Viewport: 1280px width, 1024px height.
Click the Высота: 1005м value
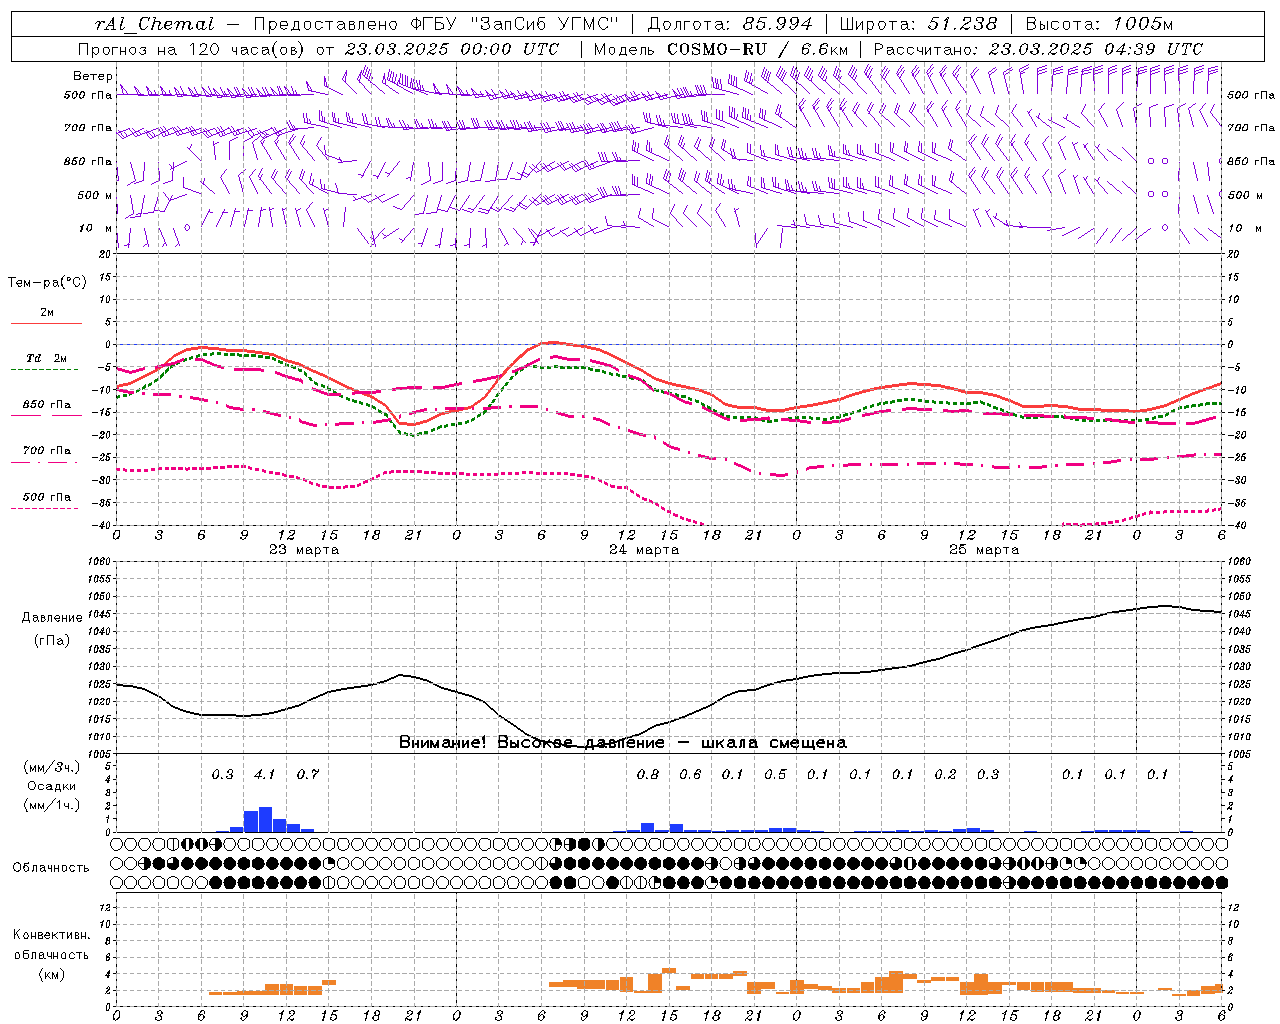coord(1099,24)
